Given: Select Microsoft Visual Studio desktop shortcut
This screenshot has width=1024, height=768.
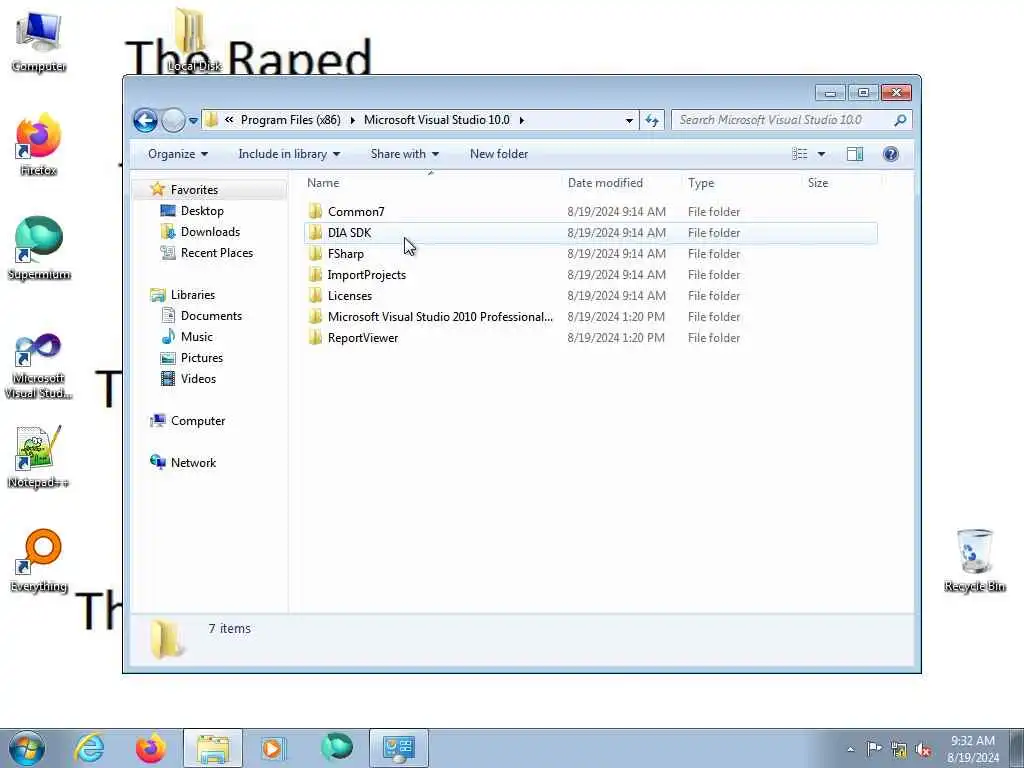Looking at the screenshot, I should pyautogui.click(x=39, y=366).
